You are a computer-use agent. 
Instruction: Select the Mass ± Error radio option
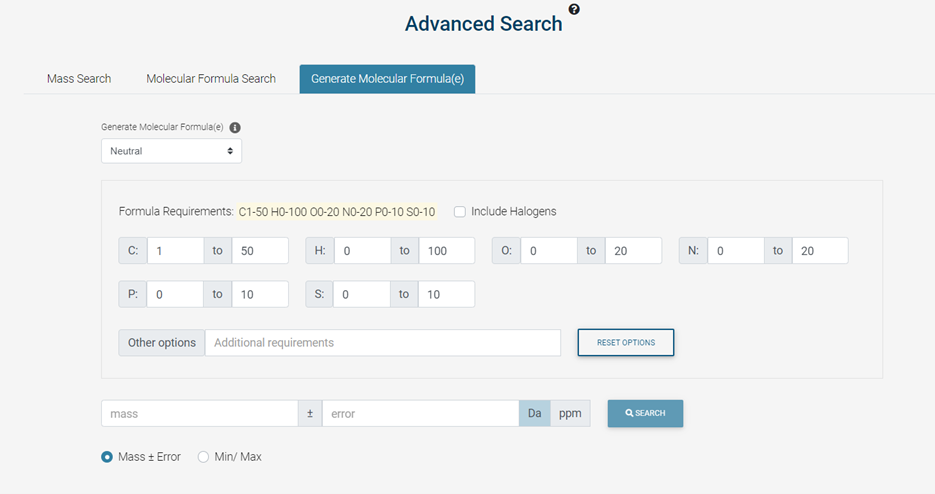click(x=107, y=457)
